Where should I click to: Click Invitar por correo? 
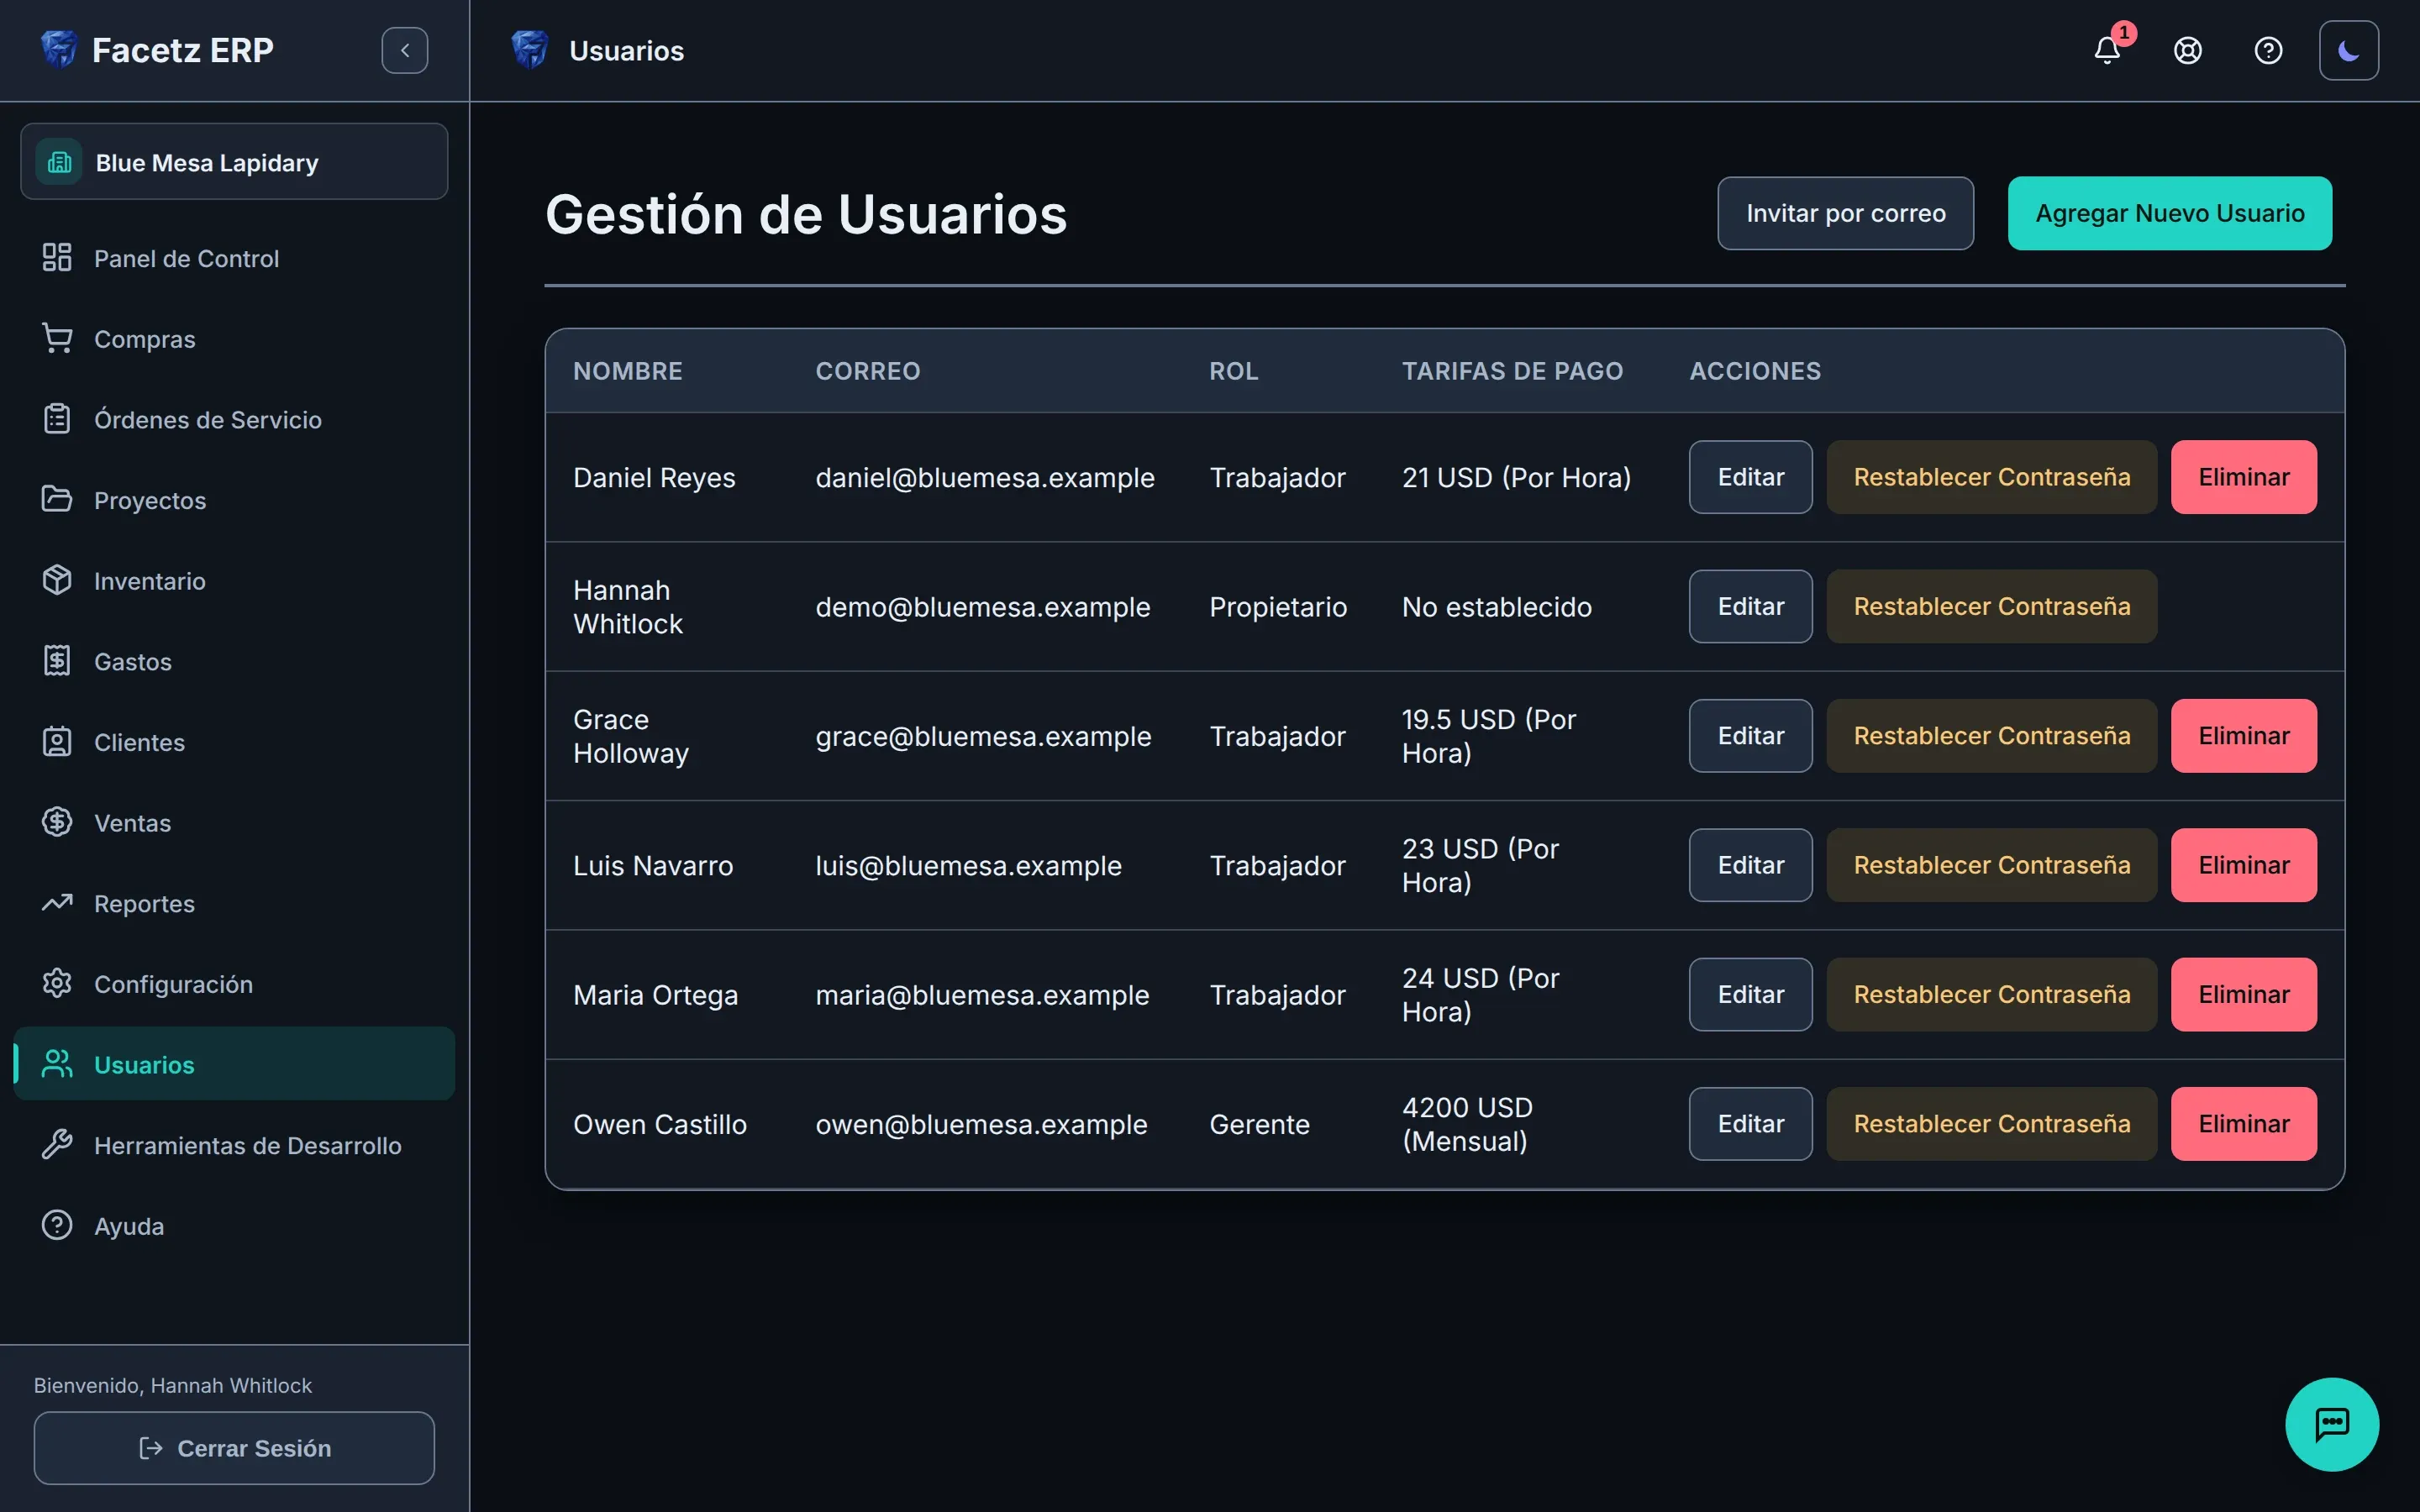(1845, 213)
